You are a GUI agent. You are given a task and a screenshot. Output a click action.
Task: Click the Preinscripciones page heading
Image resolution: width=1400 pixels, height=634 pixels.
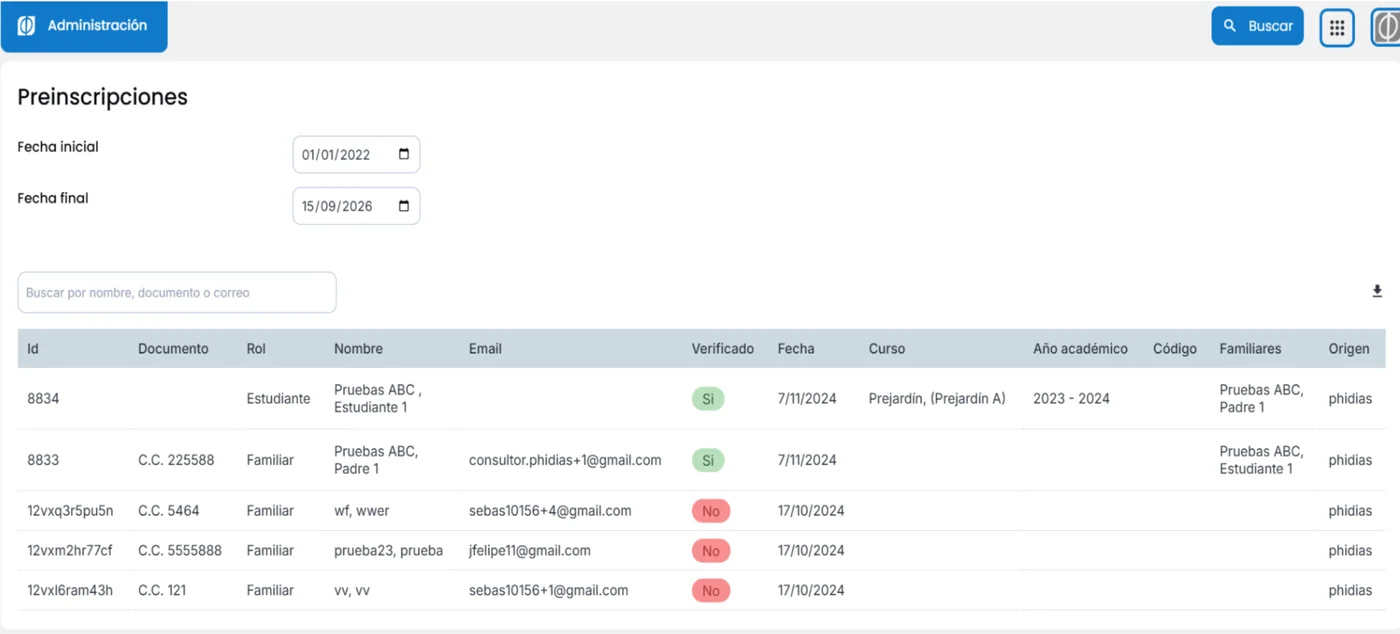102,97
